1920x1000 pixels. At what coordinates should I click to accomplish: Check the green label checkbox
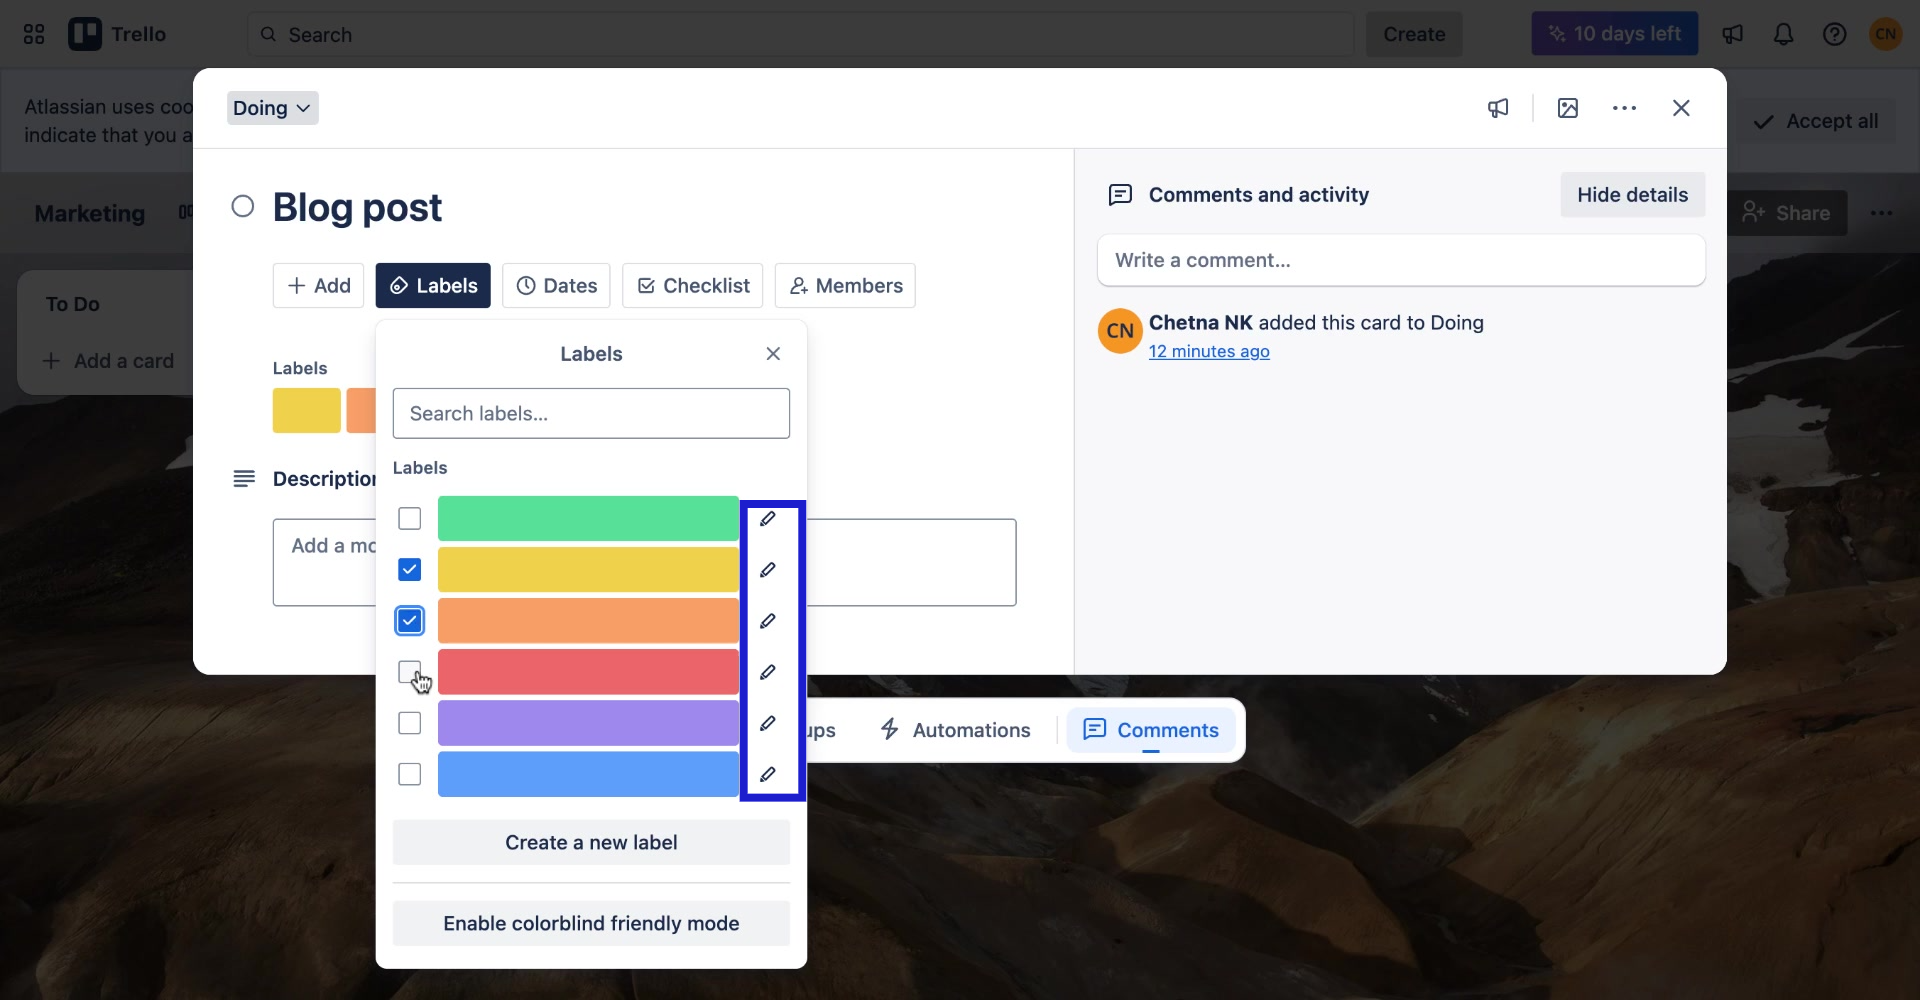click(409, 519)
